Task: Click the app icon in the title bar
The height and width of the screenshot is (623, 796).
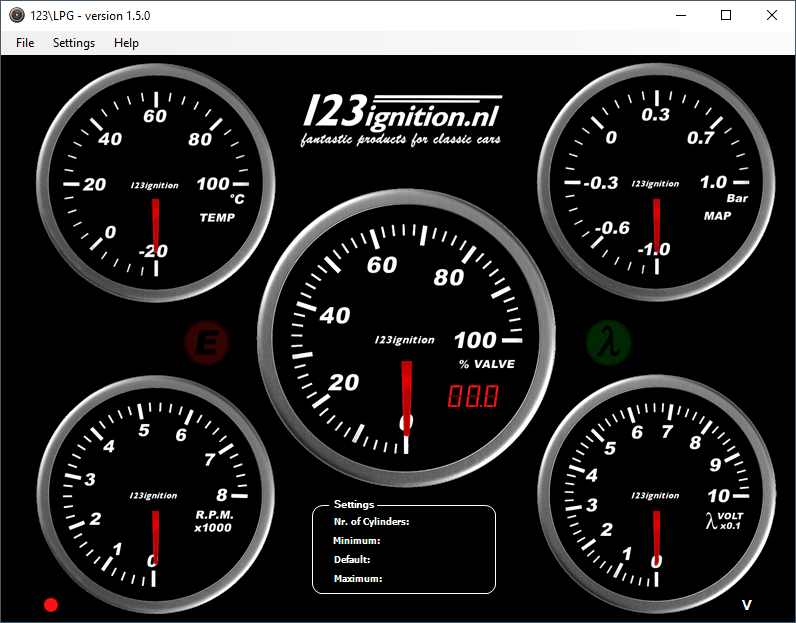Action: tap(17, 15)
